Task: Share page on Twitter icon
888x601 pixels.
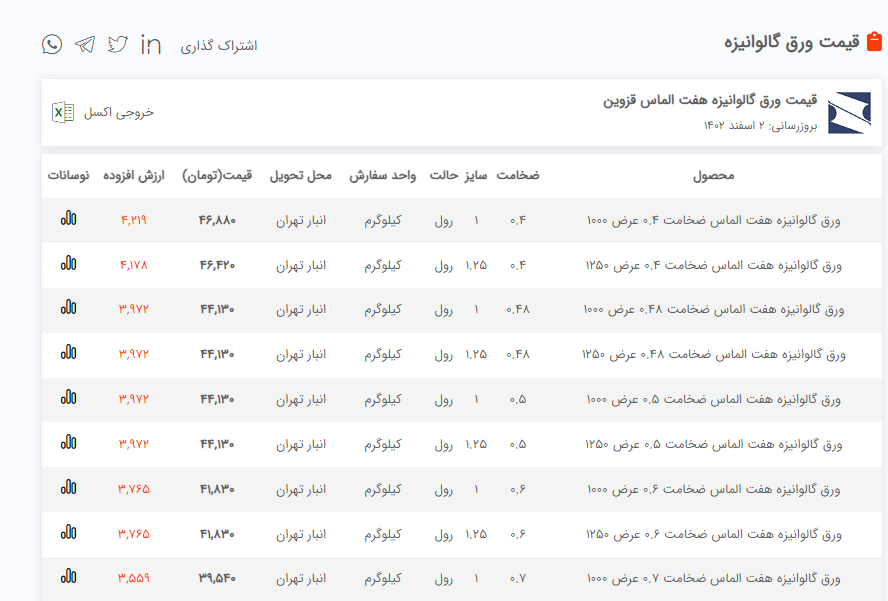Action: click(118, 44)
